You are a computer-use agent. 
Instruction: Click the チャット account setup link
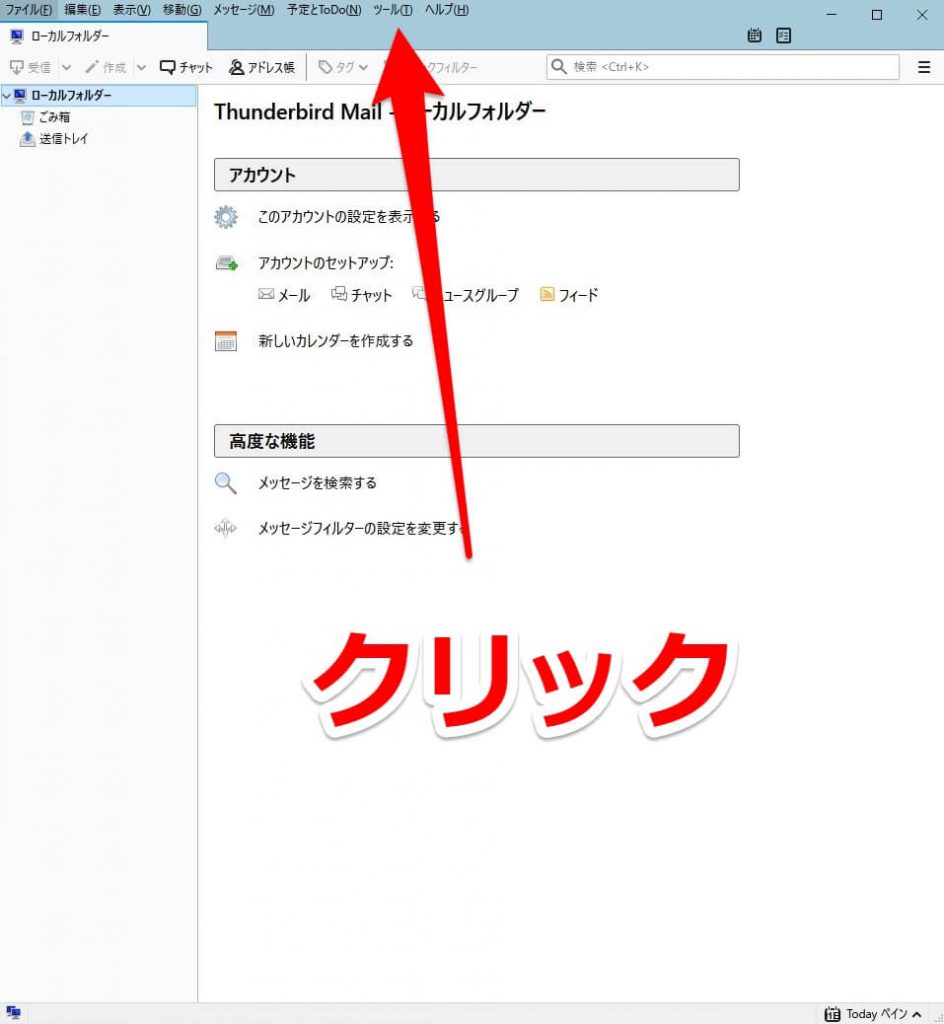coord(362,295)
